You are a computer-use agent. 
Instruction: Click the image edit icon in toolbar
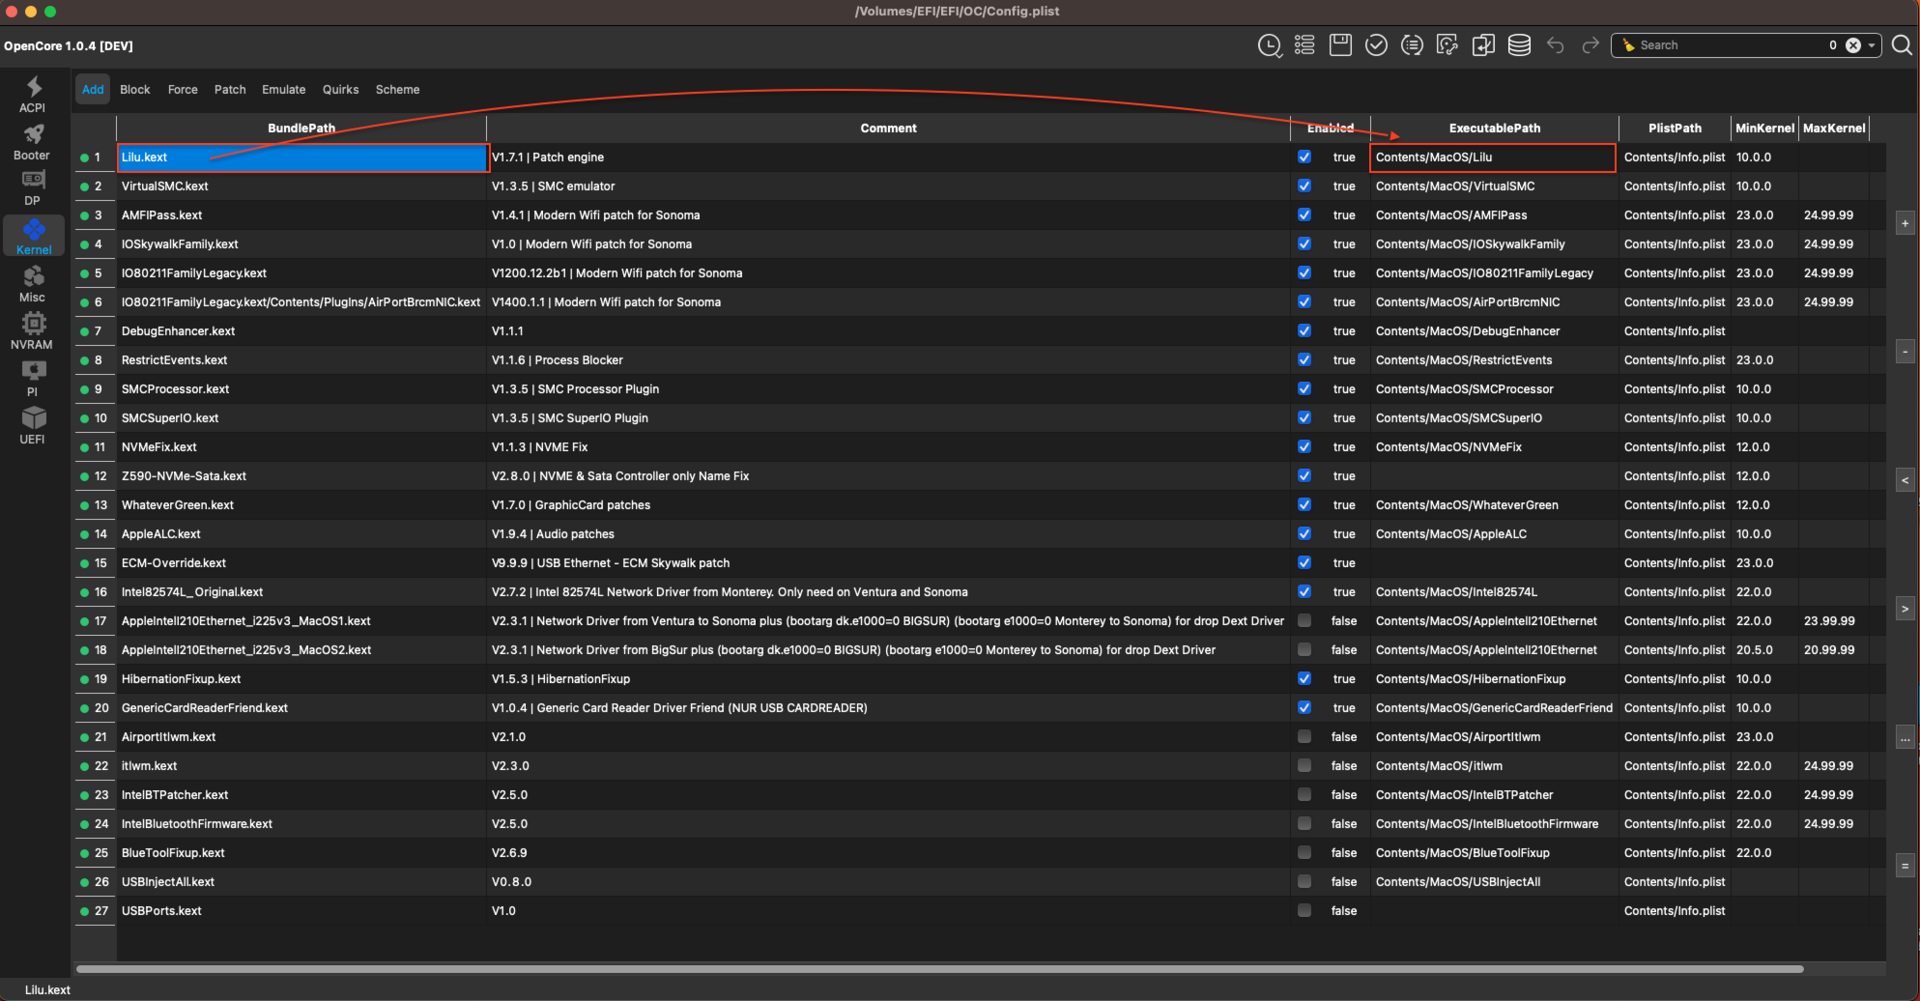1447,45
